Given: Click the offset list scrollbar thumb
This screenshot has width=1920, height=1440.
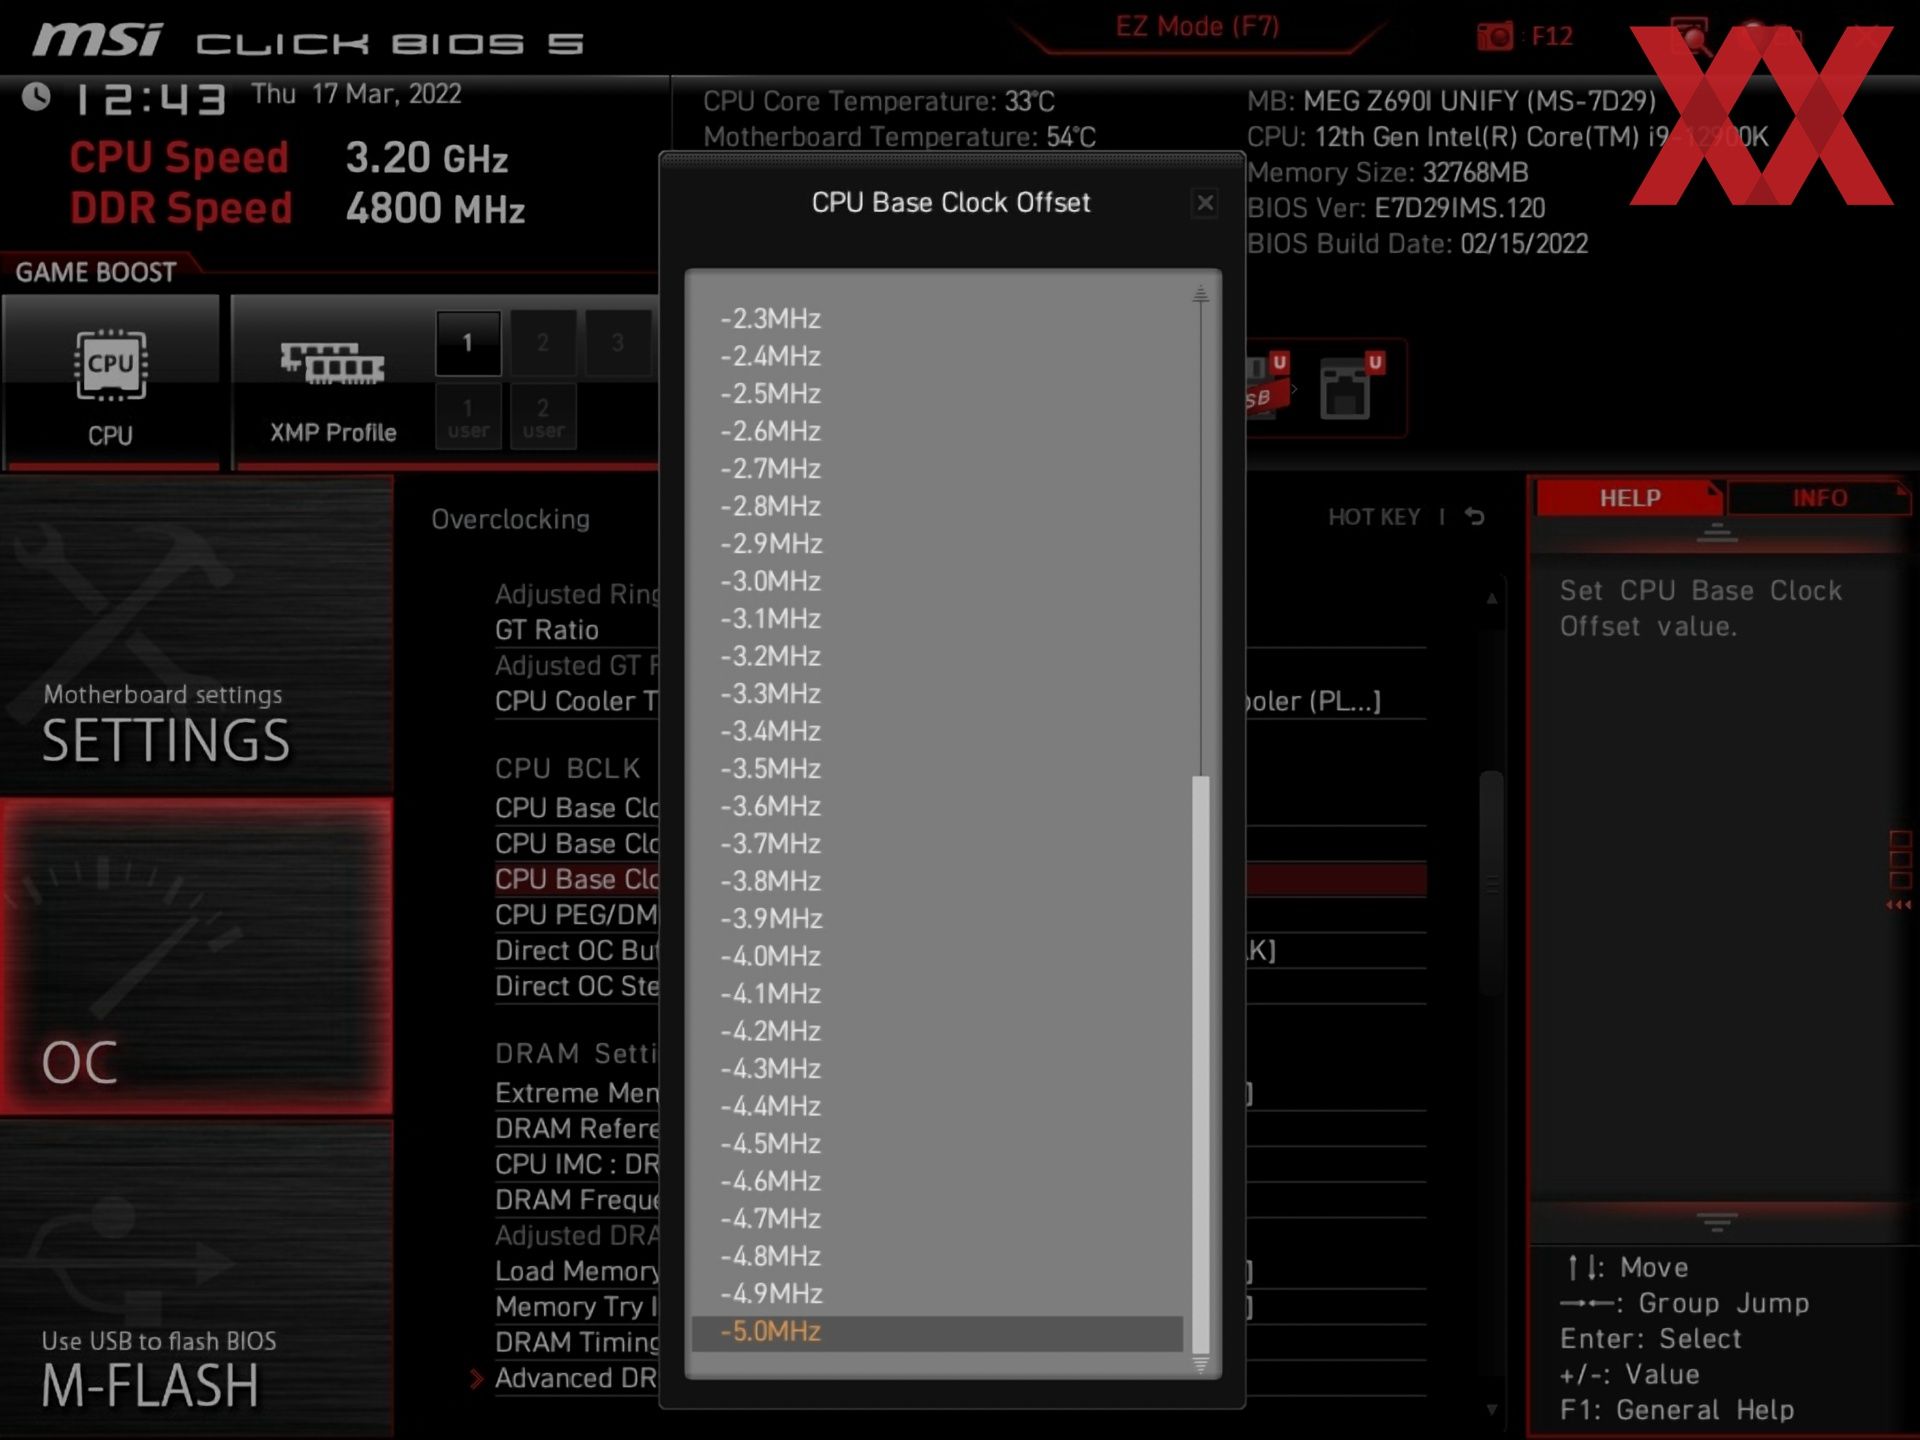Looking at the screenshot, I should (1201, 1064).
